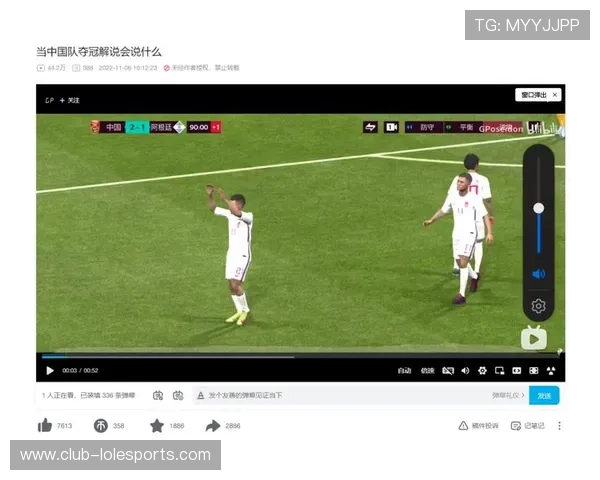This screenshot has height=480, width=600.
Task: Open the gear settings below volume slider
Action: point(538,306)
